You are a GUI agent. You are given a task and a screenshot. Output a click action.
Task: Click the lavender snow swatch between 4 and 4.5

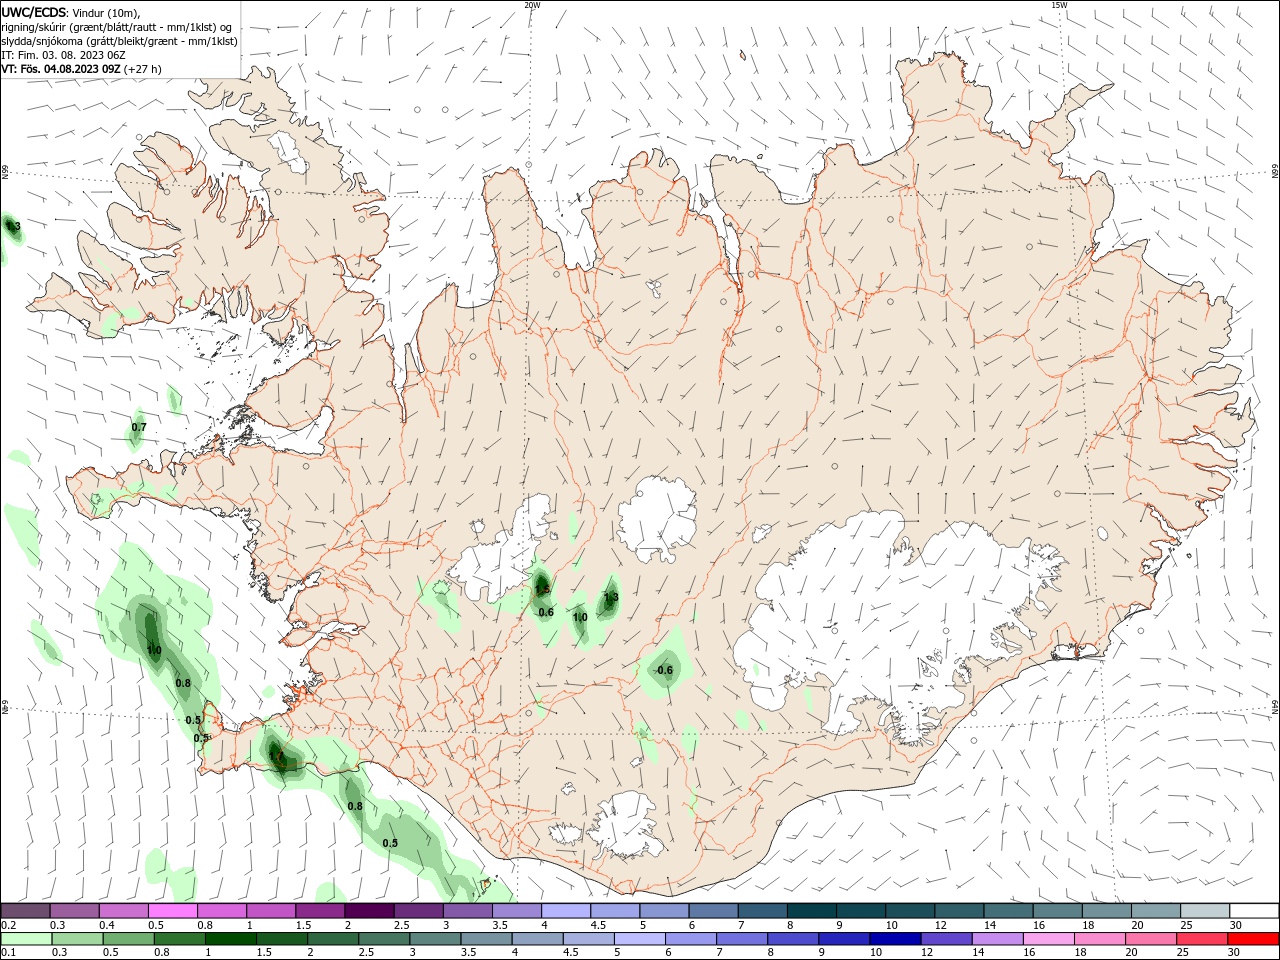pyautogui.click(x=566, y=911)
